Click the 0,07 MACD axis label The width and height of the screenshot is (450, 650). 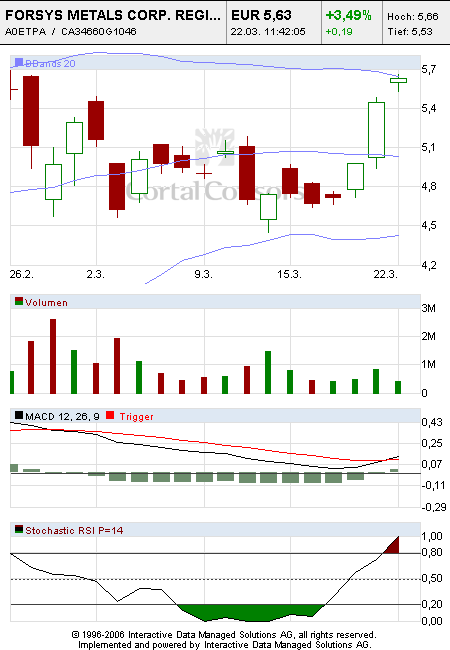432,464
